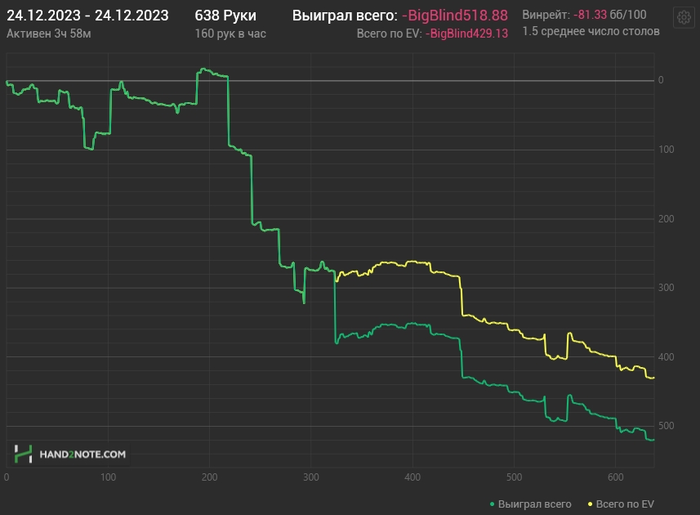The image size is (700, 515).
Task: Click the y-axis label 0
Action: click(x=661, y=80)
